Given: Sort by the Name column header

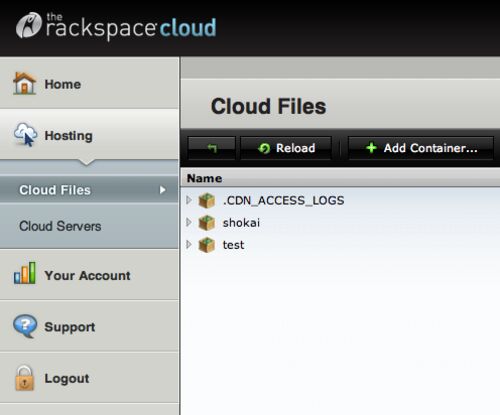Looking at the screenshot, I should tap(204, 178).
